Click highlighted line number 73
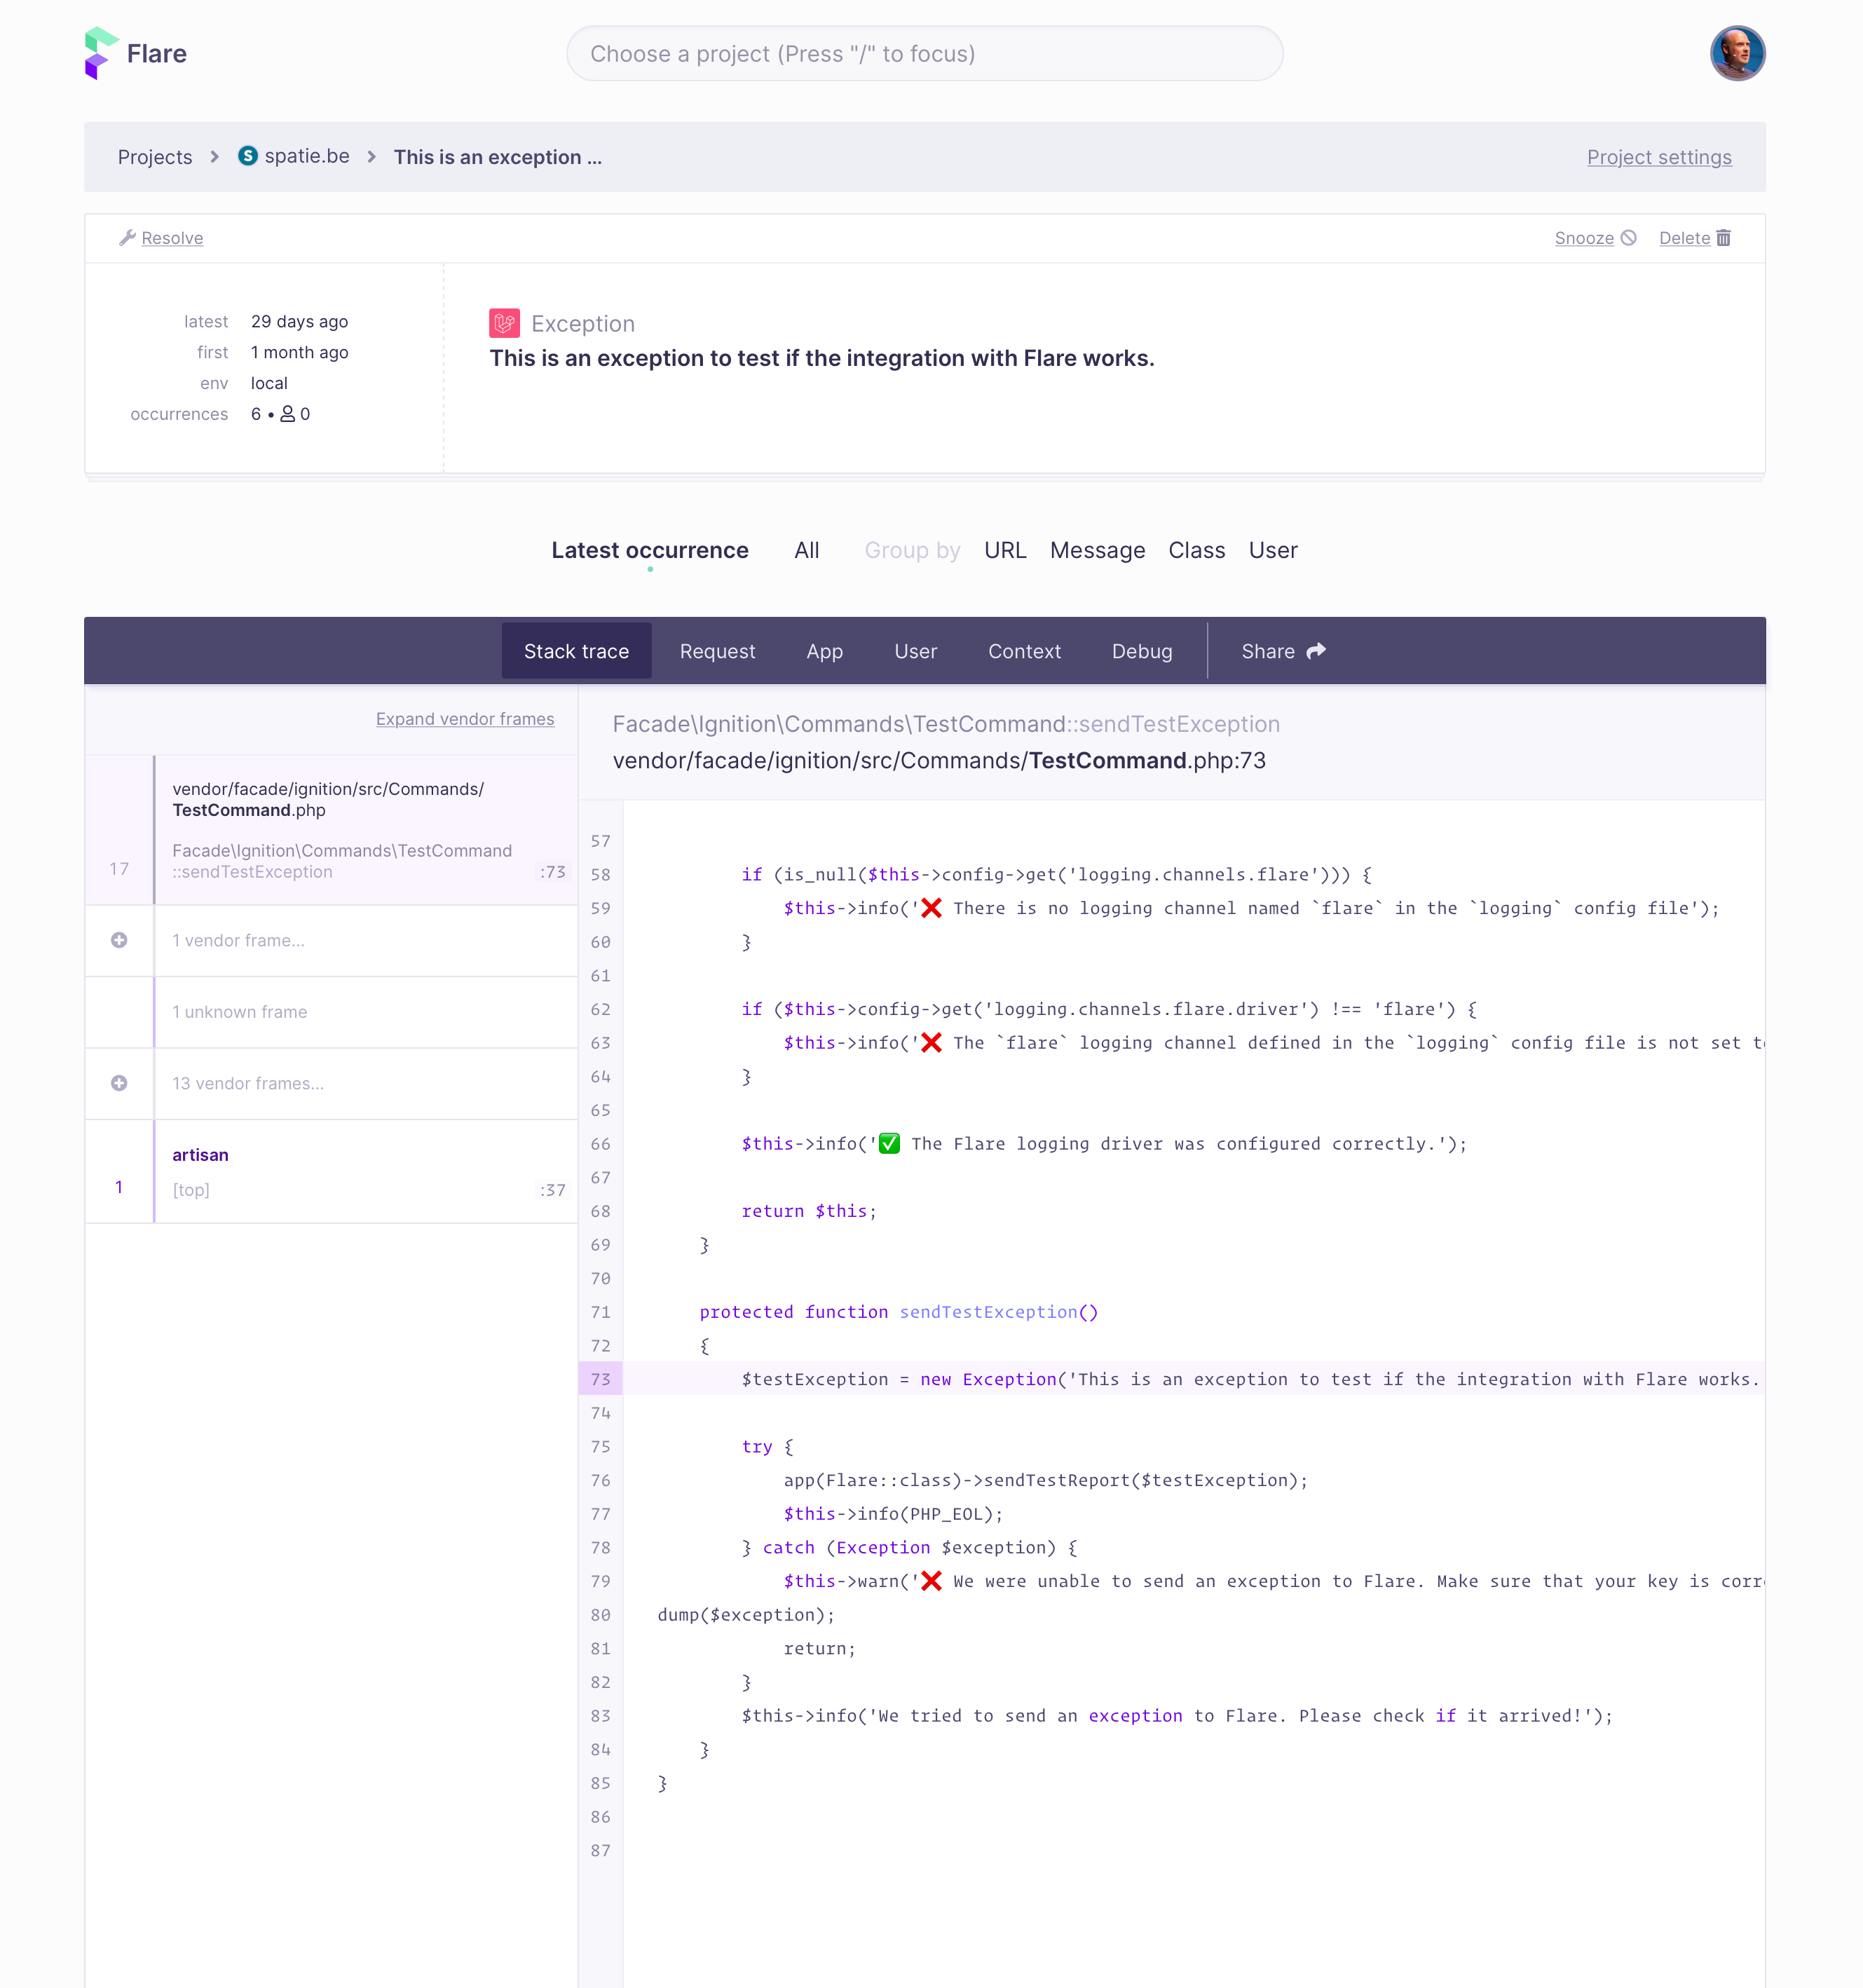 click(x=600, y=1379)
